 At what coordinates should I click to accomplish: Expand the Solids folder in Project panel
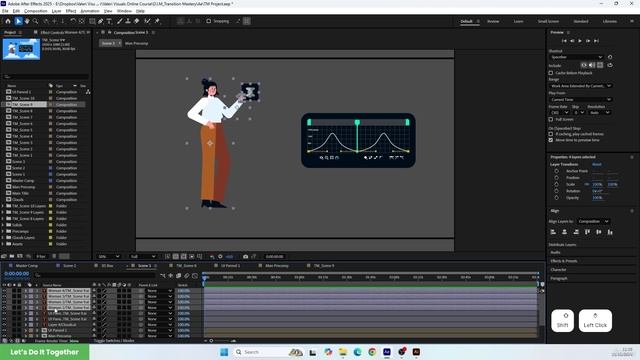pyautogui.click(x=3, y=225)
